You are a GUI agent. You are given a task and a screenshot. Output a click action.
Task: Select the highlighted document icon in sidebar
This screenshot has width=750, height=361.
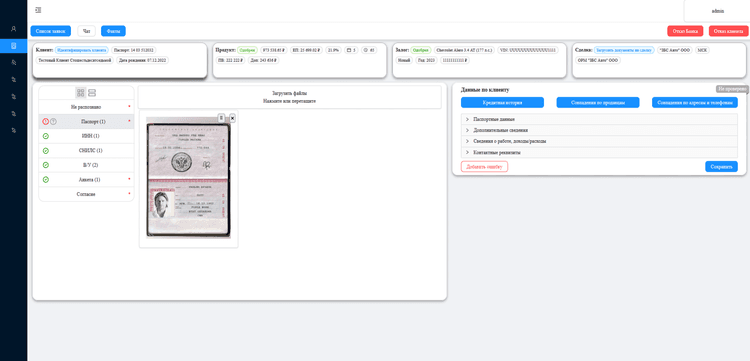(x=13, y=46)
